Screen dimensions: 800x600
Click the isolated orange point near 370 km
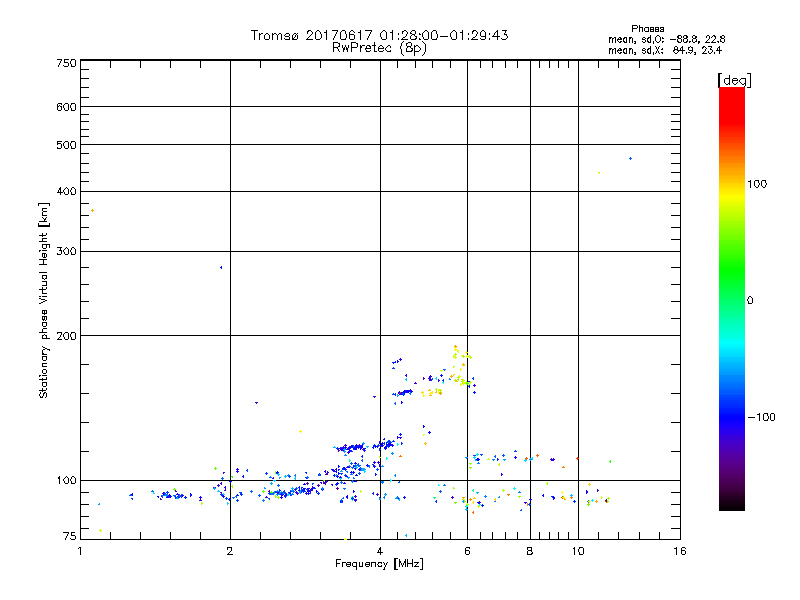click(92, 210)
